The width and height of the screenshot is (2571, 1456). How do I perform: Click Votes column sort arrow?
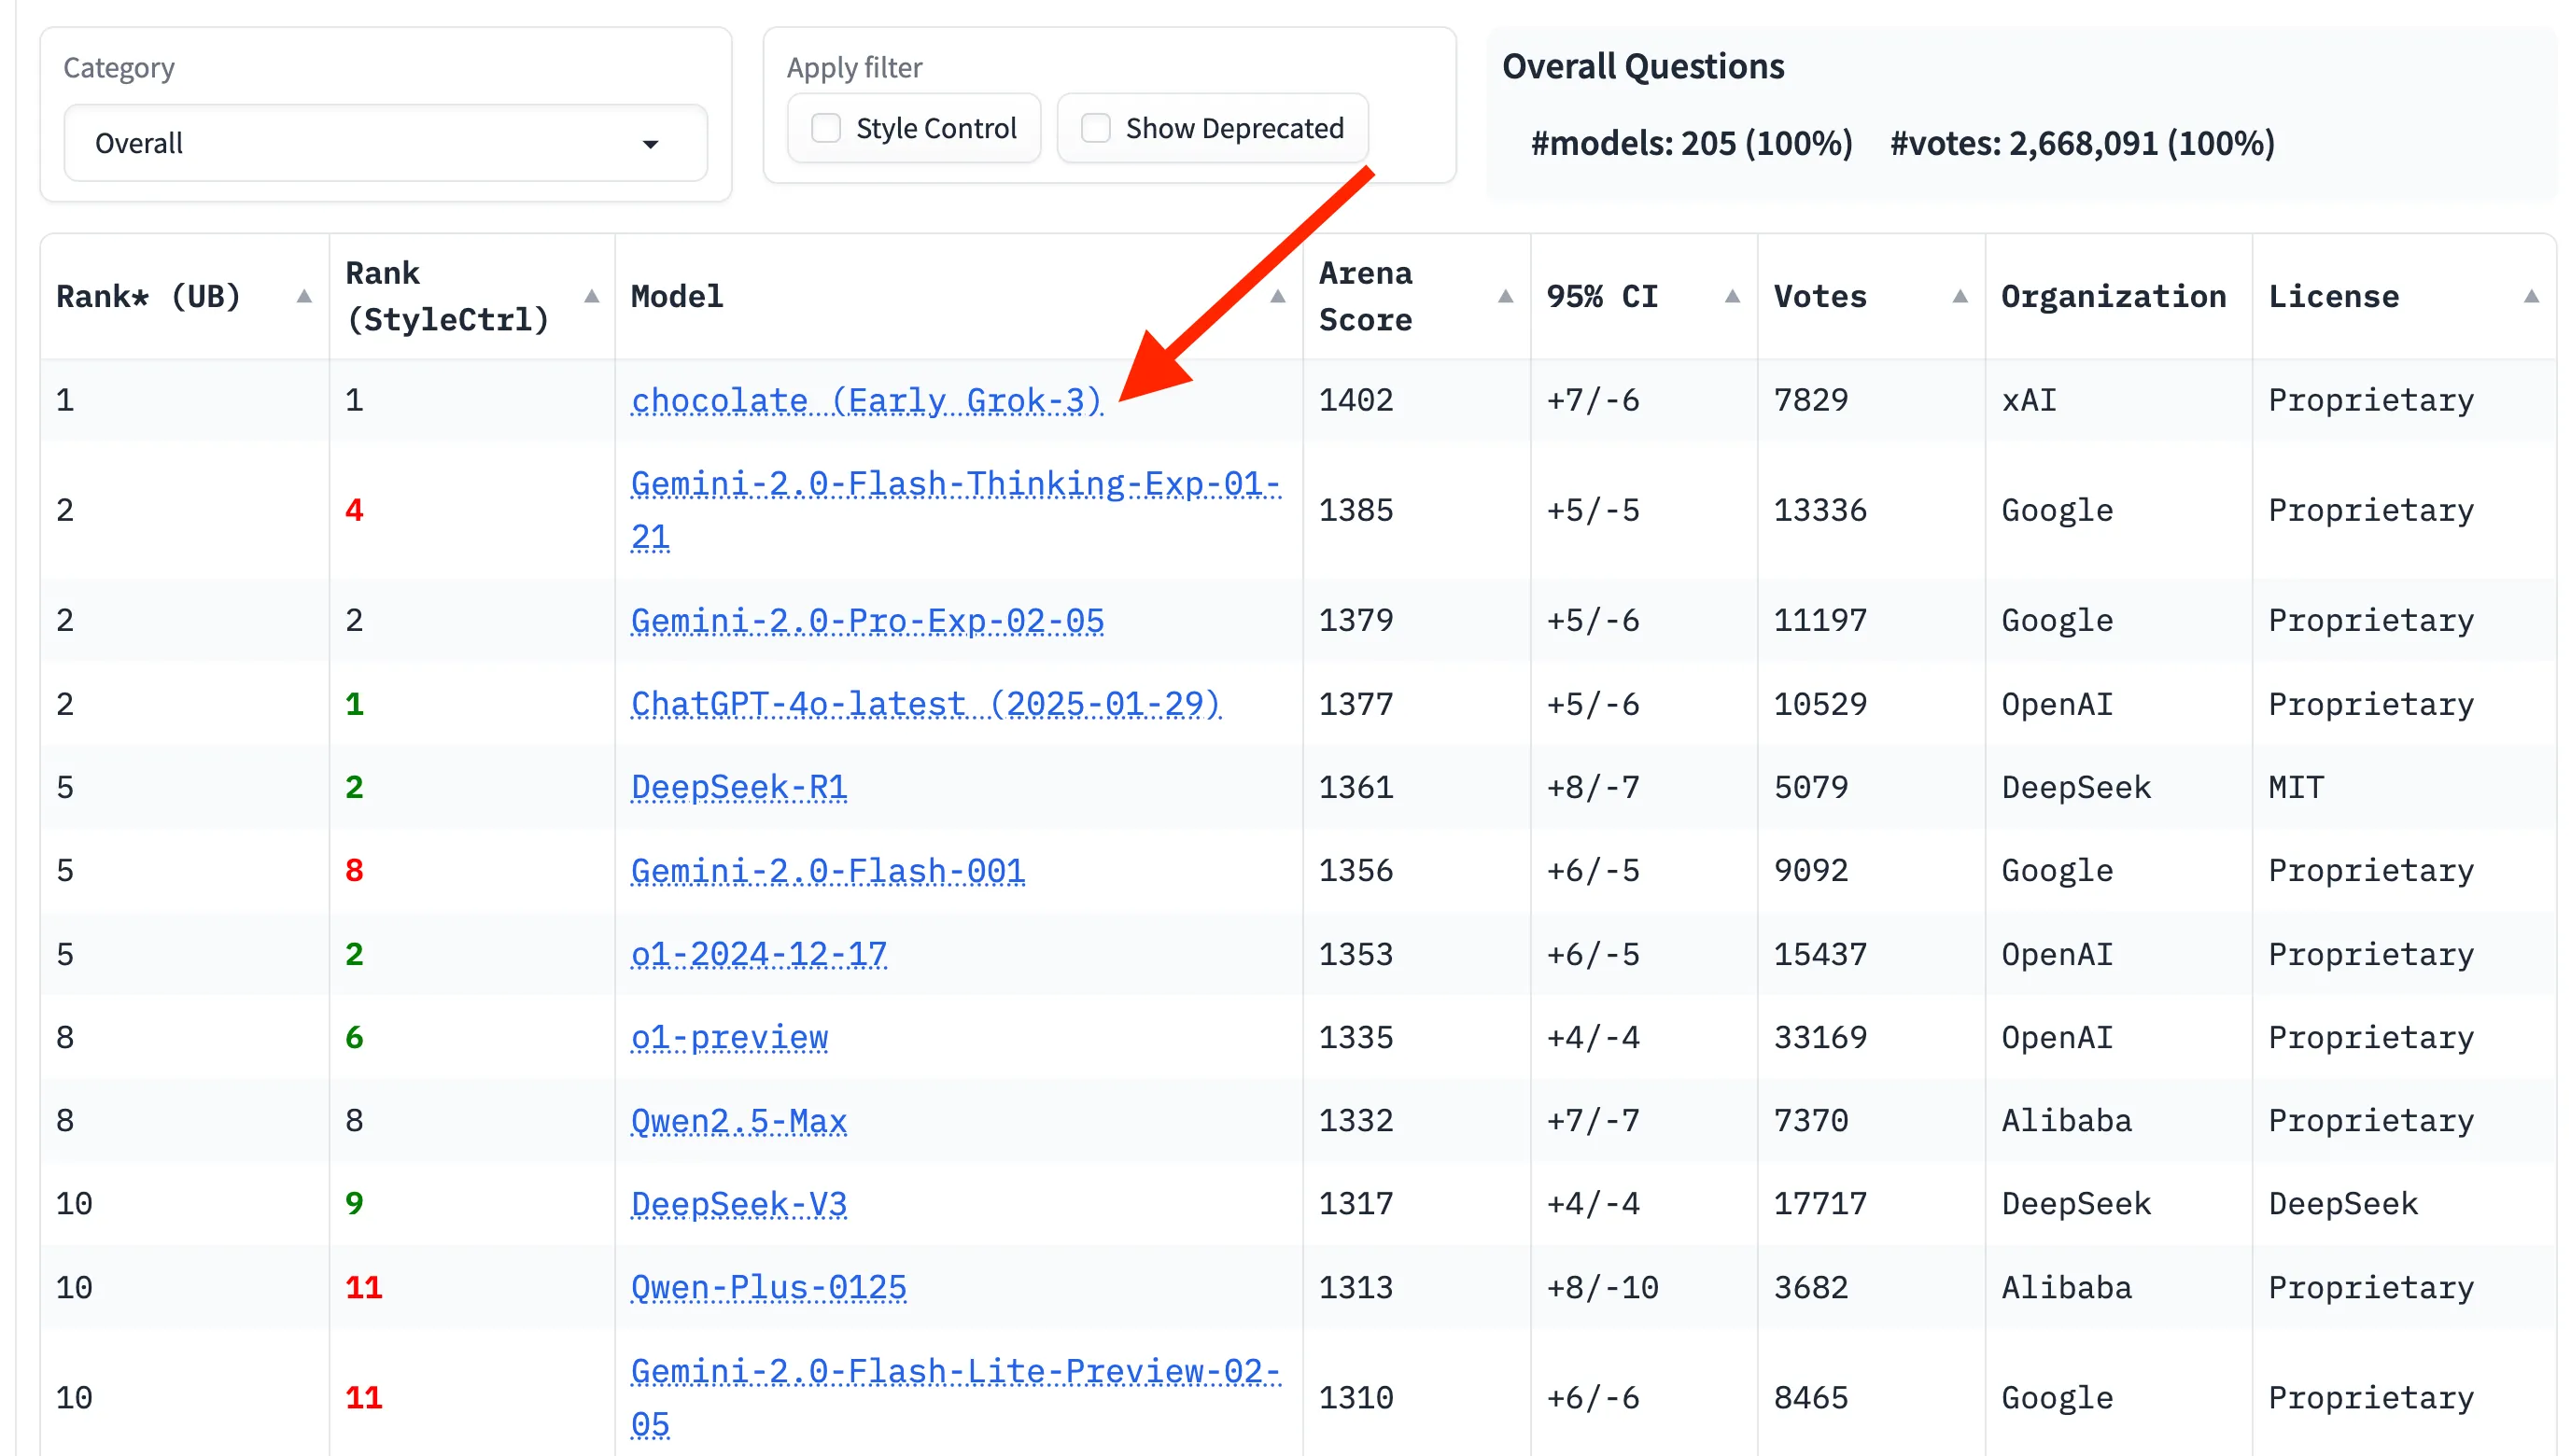click(1959, 296)
